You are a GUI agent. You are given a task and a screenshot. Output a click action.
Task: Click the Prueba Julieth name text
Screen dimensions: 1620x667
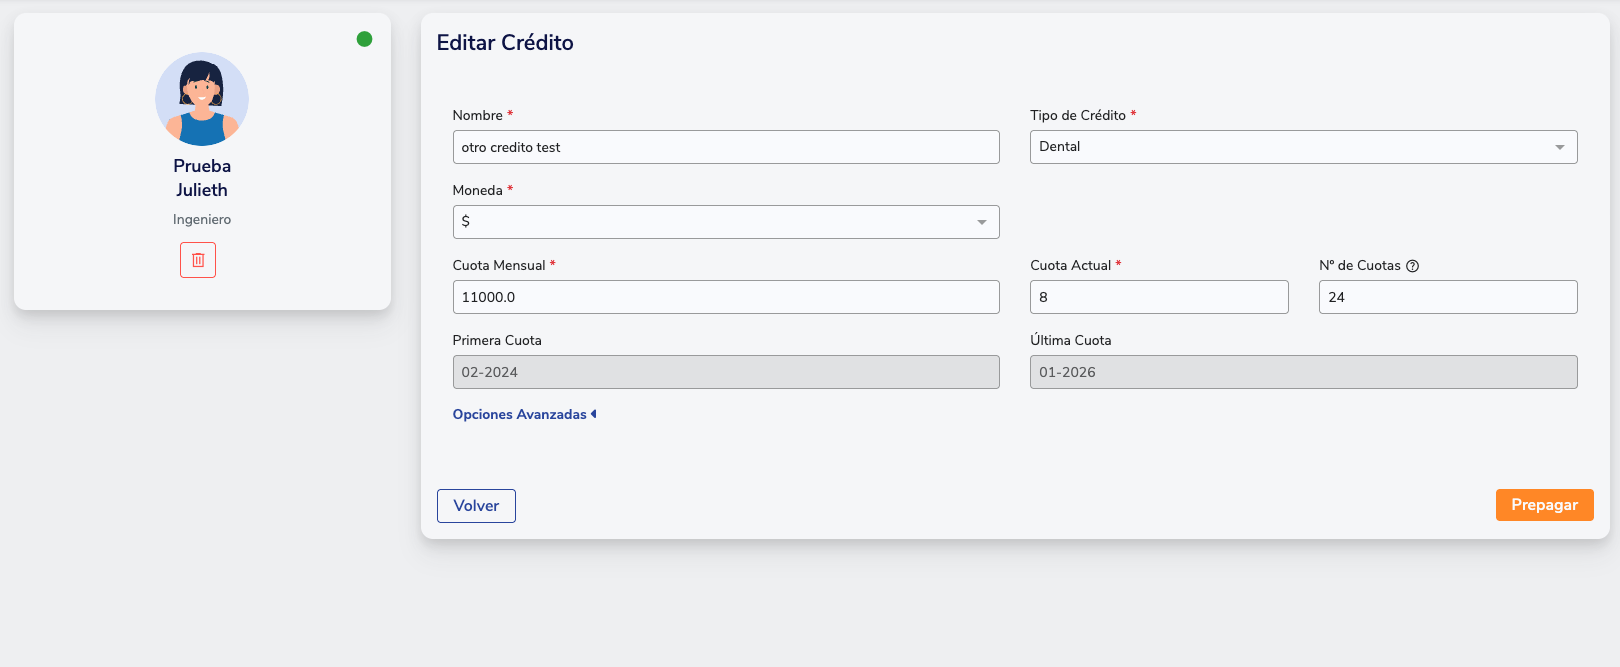click(x=202, y=178)
